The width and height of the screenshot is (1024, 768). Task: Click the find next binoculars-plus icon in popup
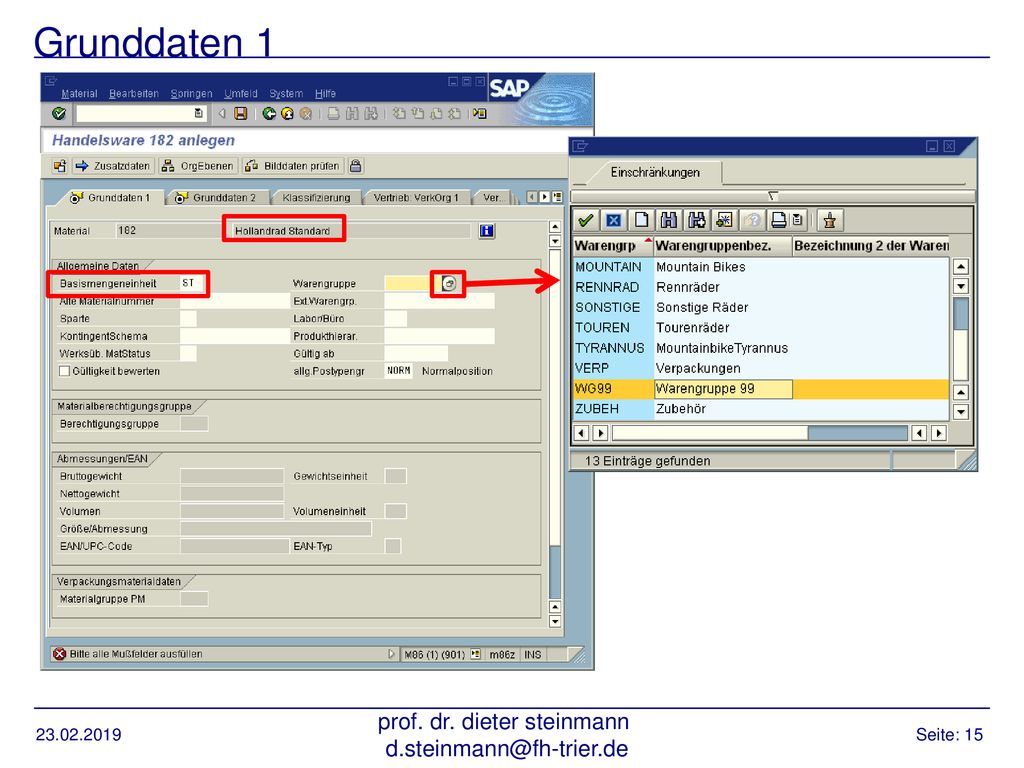pyautogui.click(x=696, y=220)
